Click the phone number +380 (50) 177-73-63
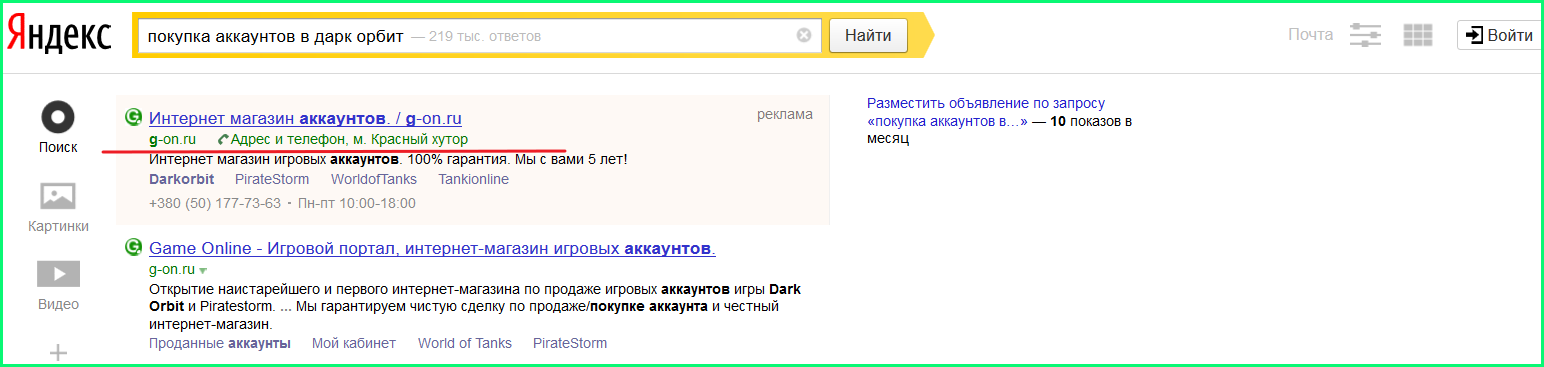Screen dimensions: 1544x367 215,203
